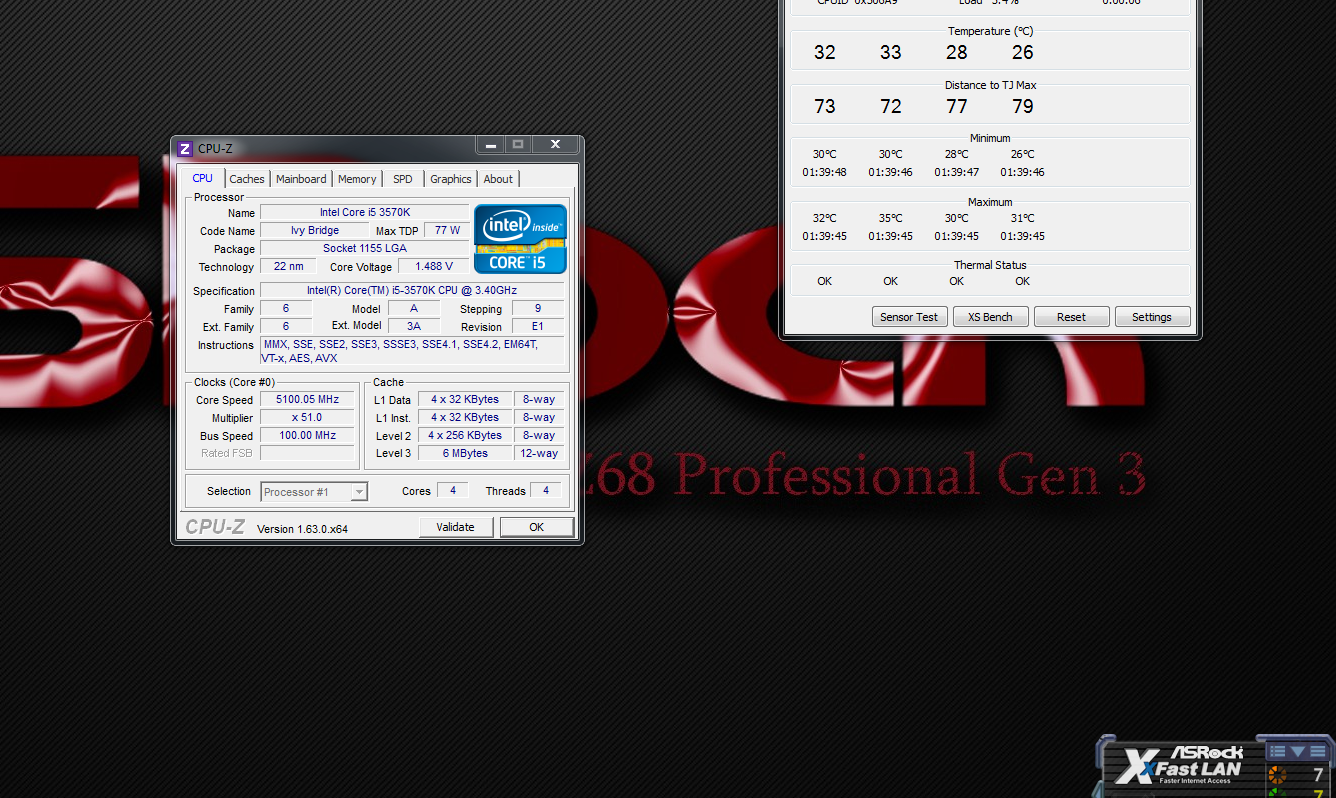The image size is (1336, 798).
Task: Click the Specification i5-3570K CPU @ 3.40GHz text
Action: [x=412, y=290]
